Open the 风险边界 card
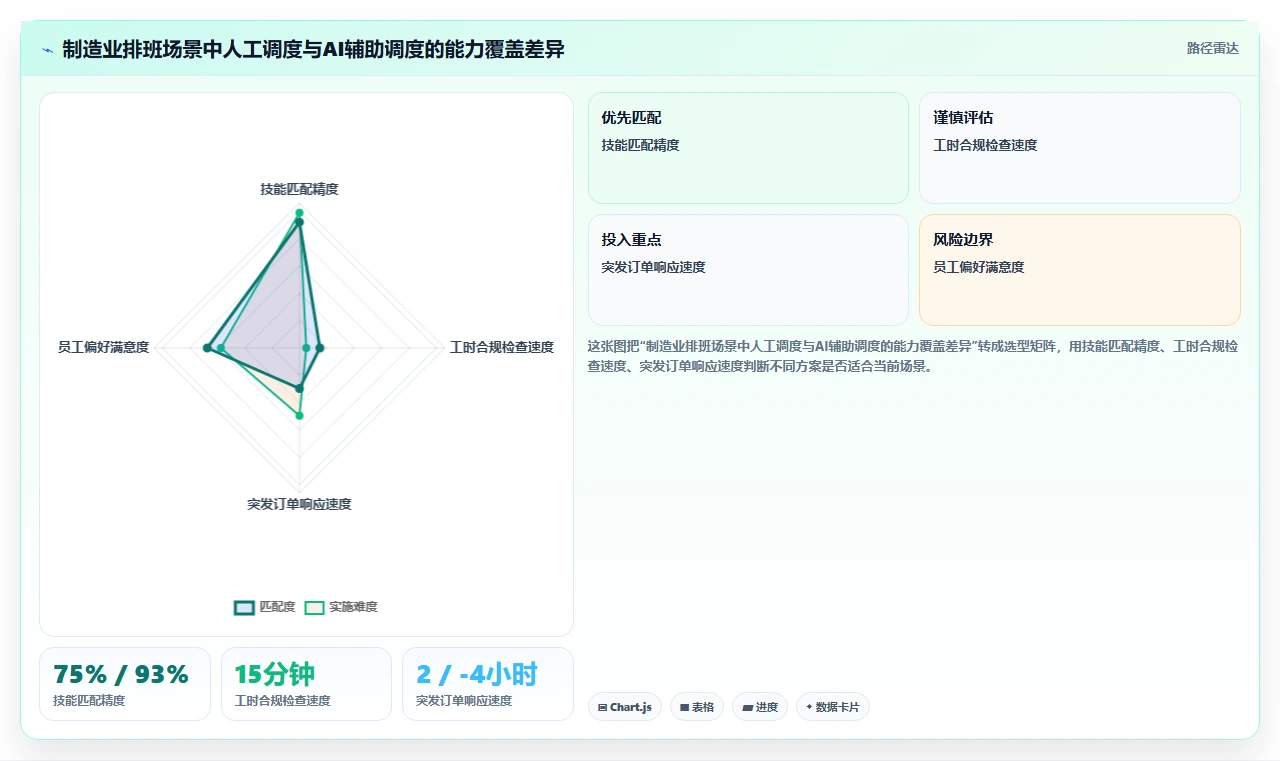This screenshot has width=1280, height=761. (x=1080, y=270)
